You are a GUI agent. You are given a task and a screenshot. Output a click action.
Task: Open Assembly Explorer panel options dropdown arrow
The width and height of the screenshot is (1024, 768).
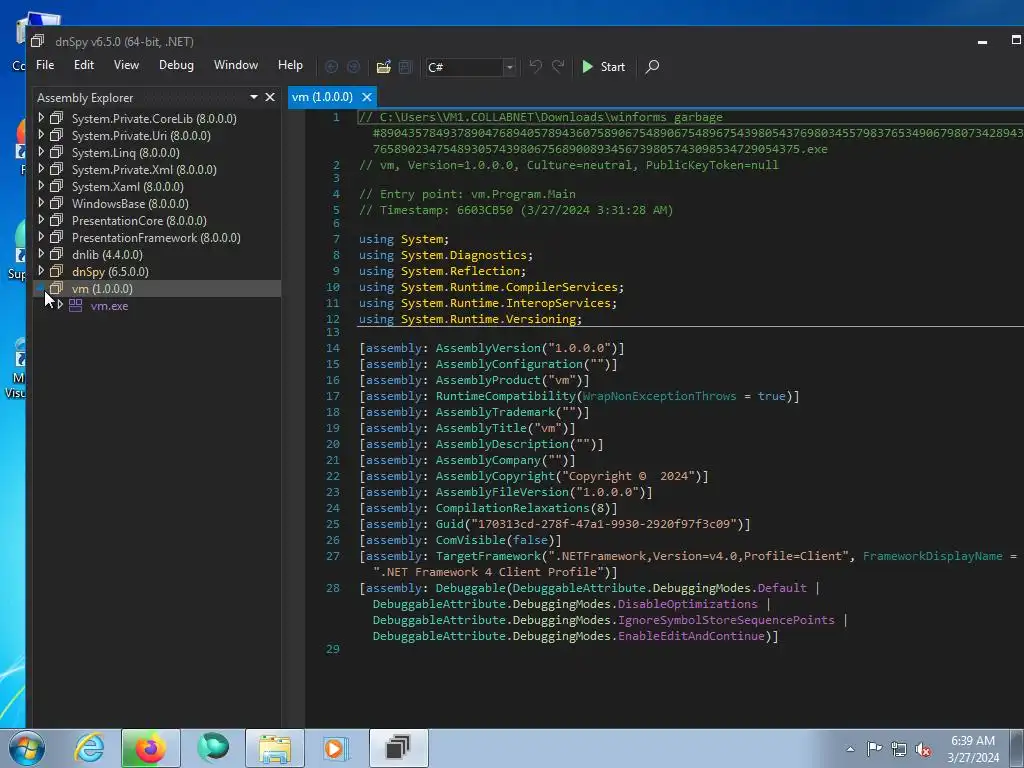(x=253, y=97)
